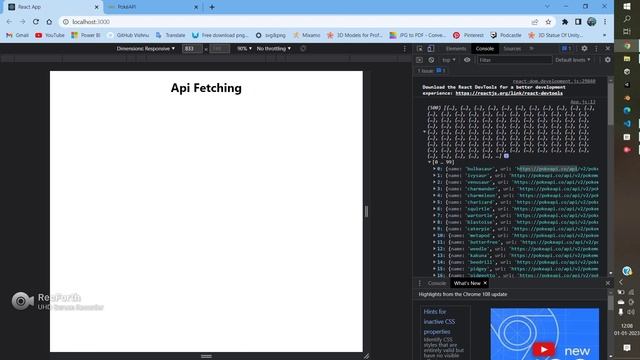Select the React App browser tab
This screenshot has width=640, height=360.
pyautogui.click(x=53, y=7)
